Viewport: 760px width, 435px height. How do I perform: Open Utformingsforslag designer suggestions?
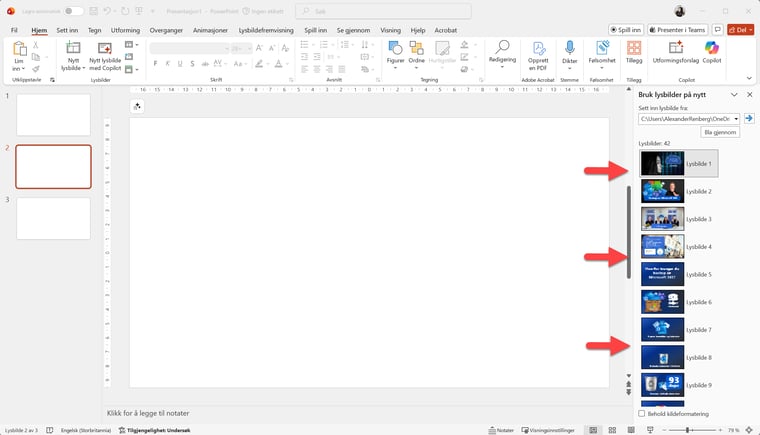click(676, 52)
